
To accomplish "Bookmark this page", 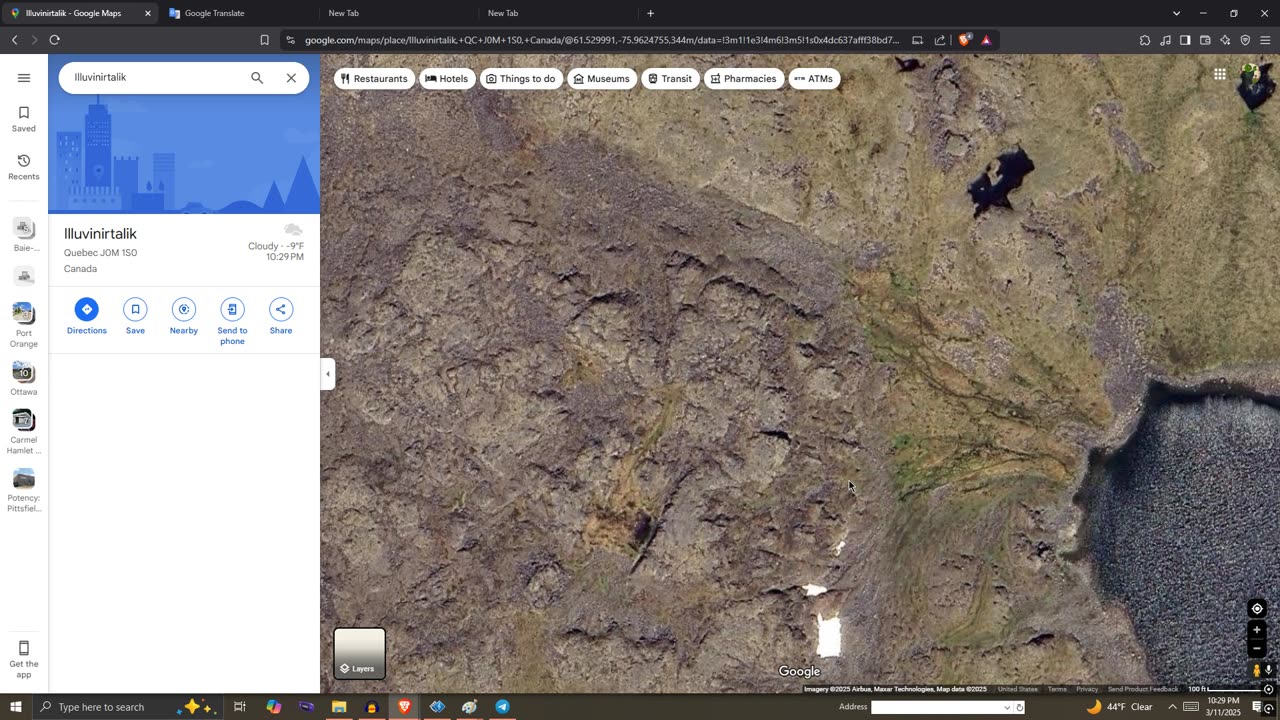I will pos(264,40).
